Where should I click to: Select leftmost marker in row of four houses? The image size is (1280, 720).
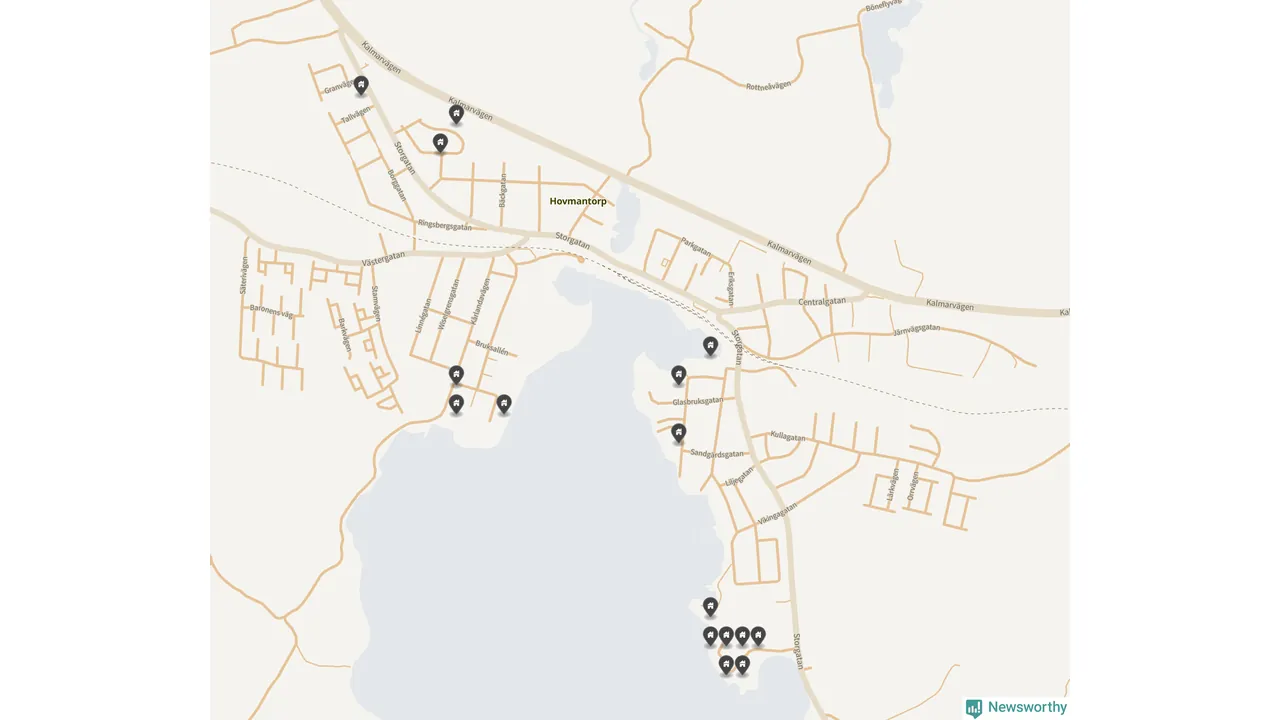[x=710, y=635]
